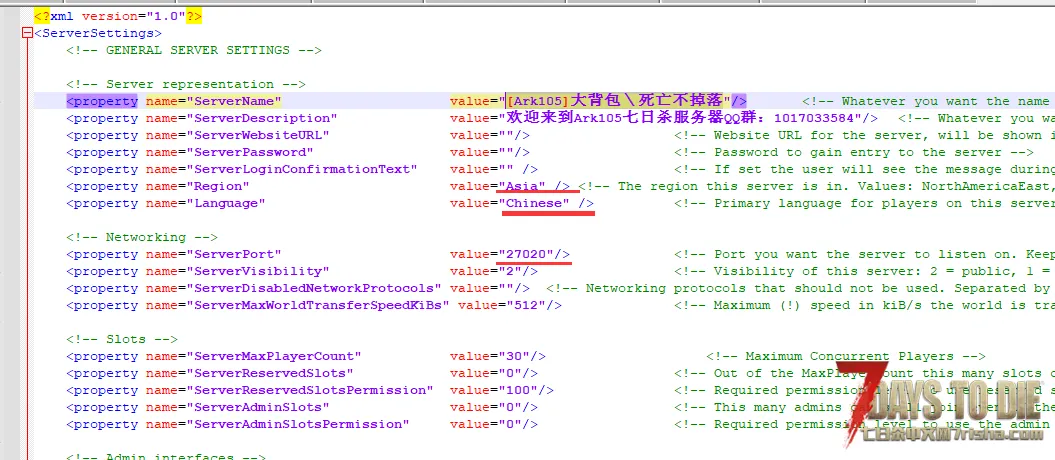1055x460 pixels.
Task: Click the name="ServerAdminSlots" attribute
Action: pos(238,407)
